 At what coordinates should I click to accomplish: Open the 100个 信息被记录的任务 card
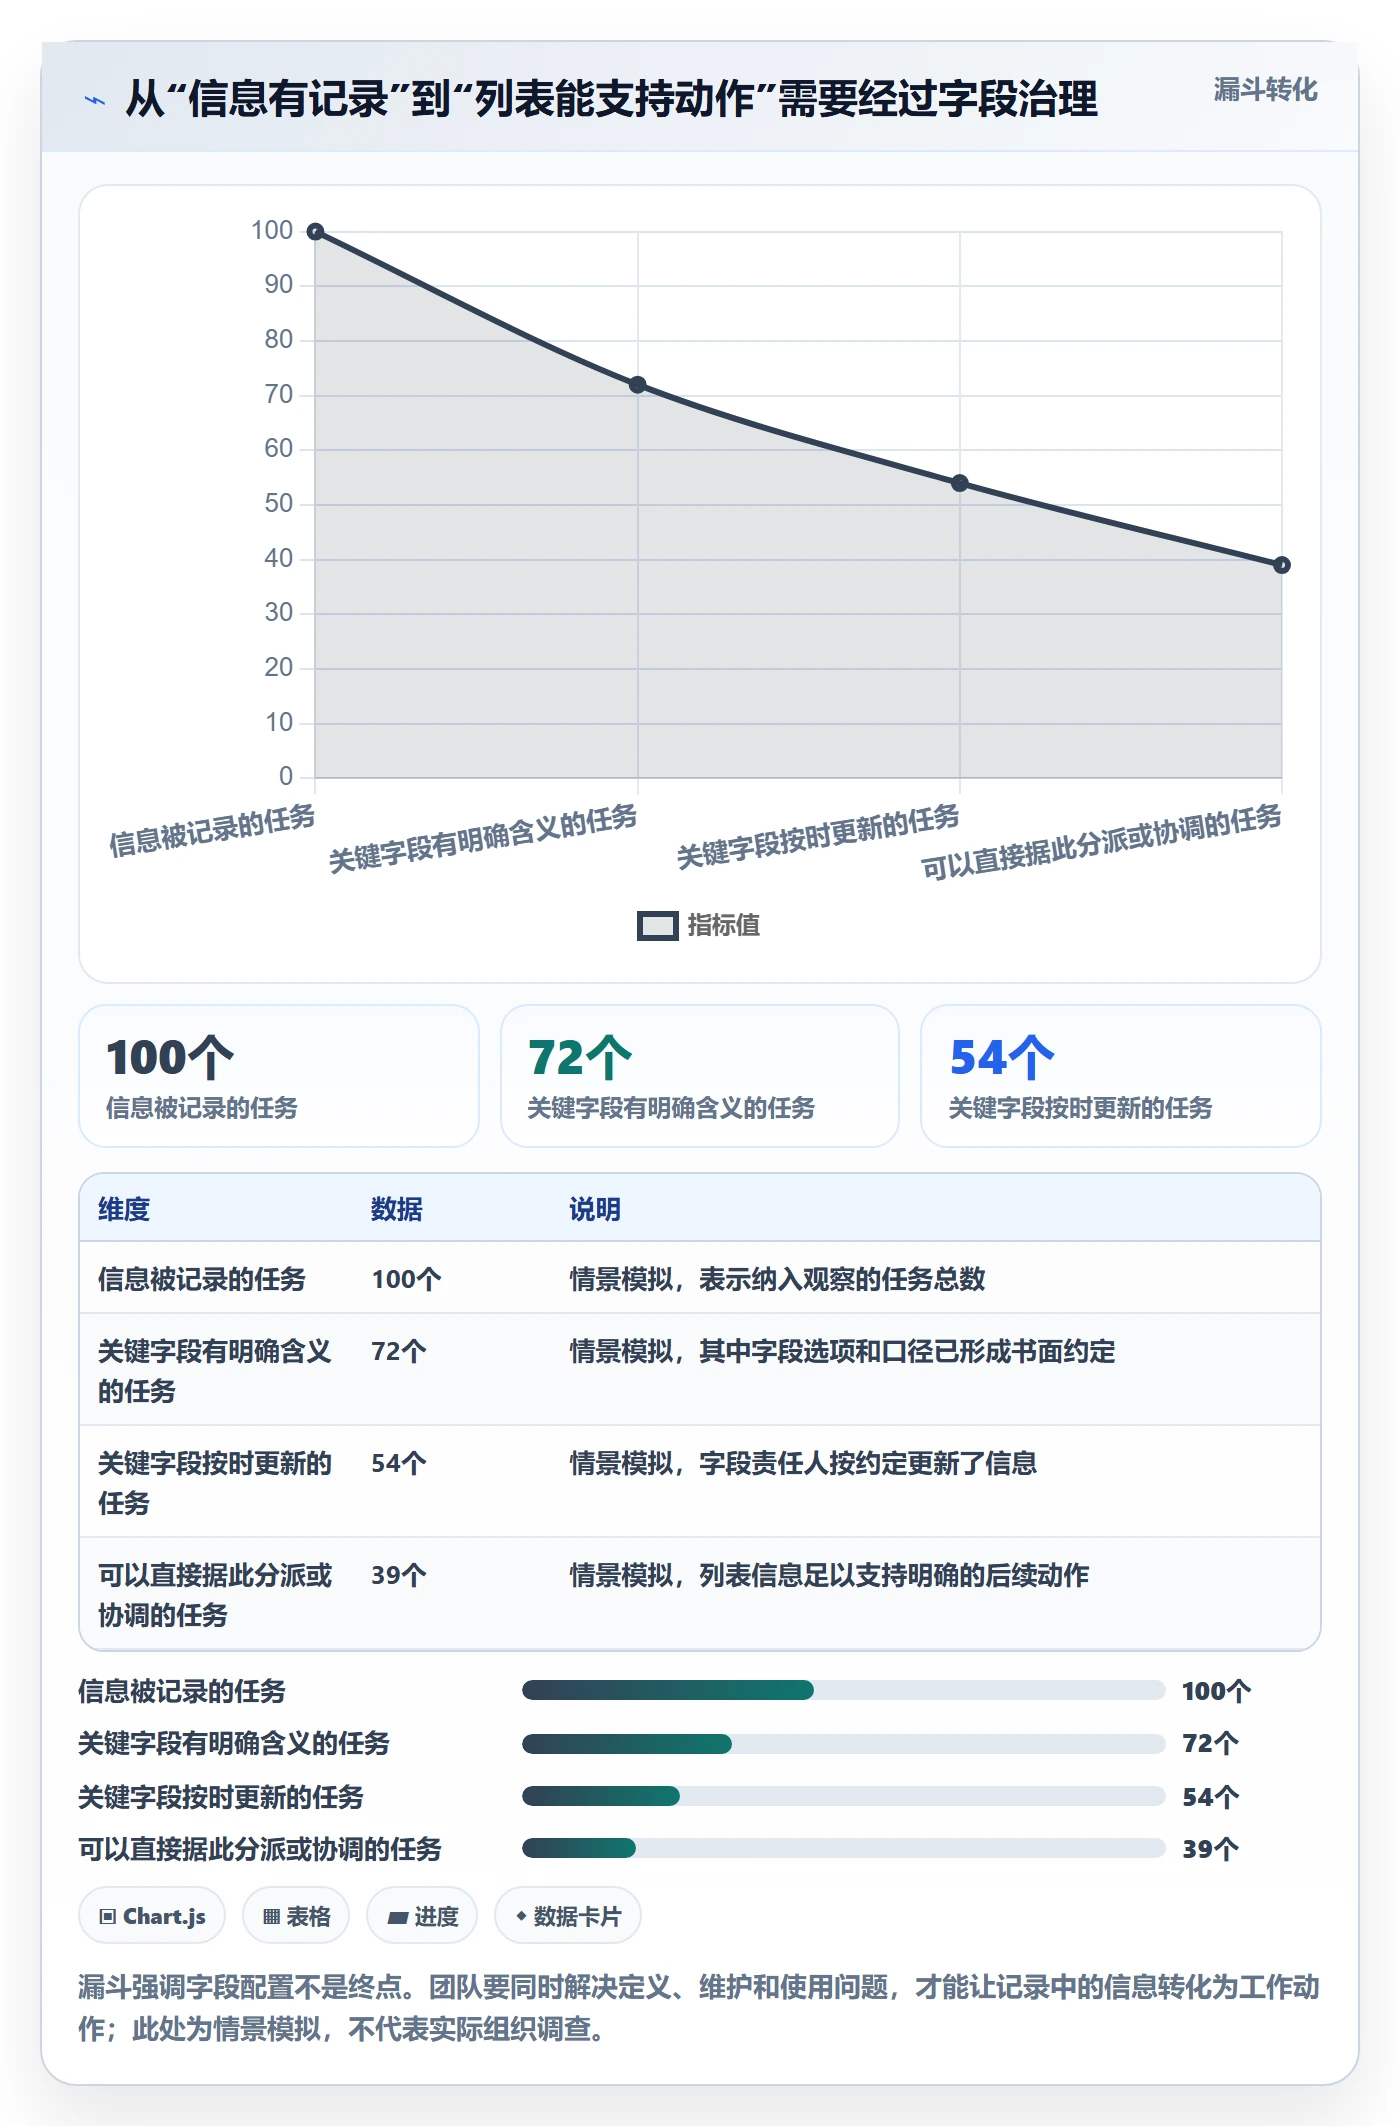pyautogui.click(x=279, y=1076)
